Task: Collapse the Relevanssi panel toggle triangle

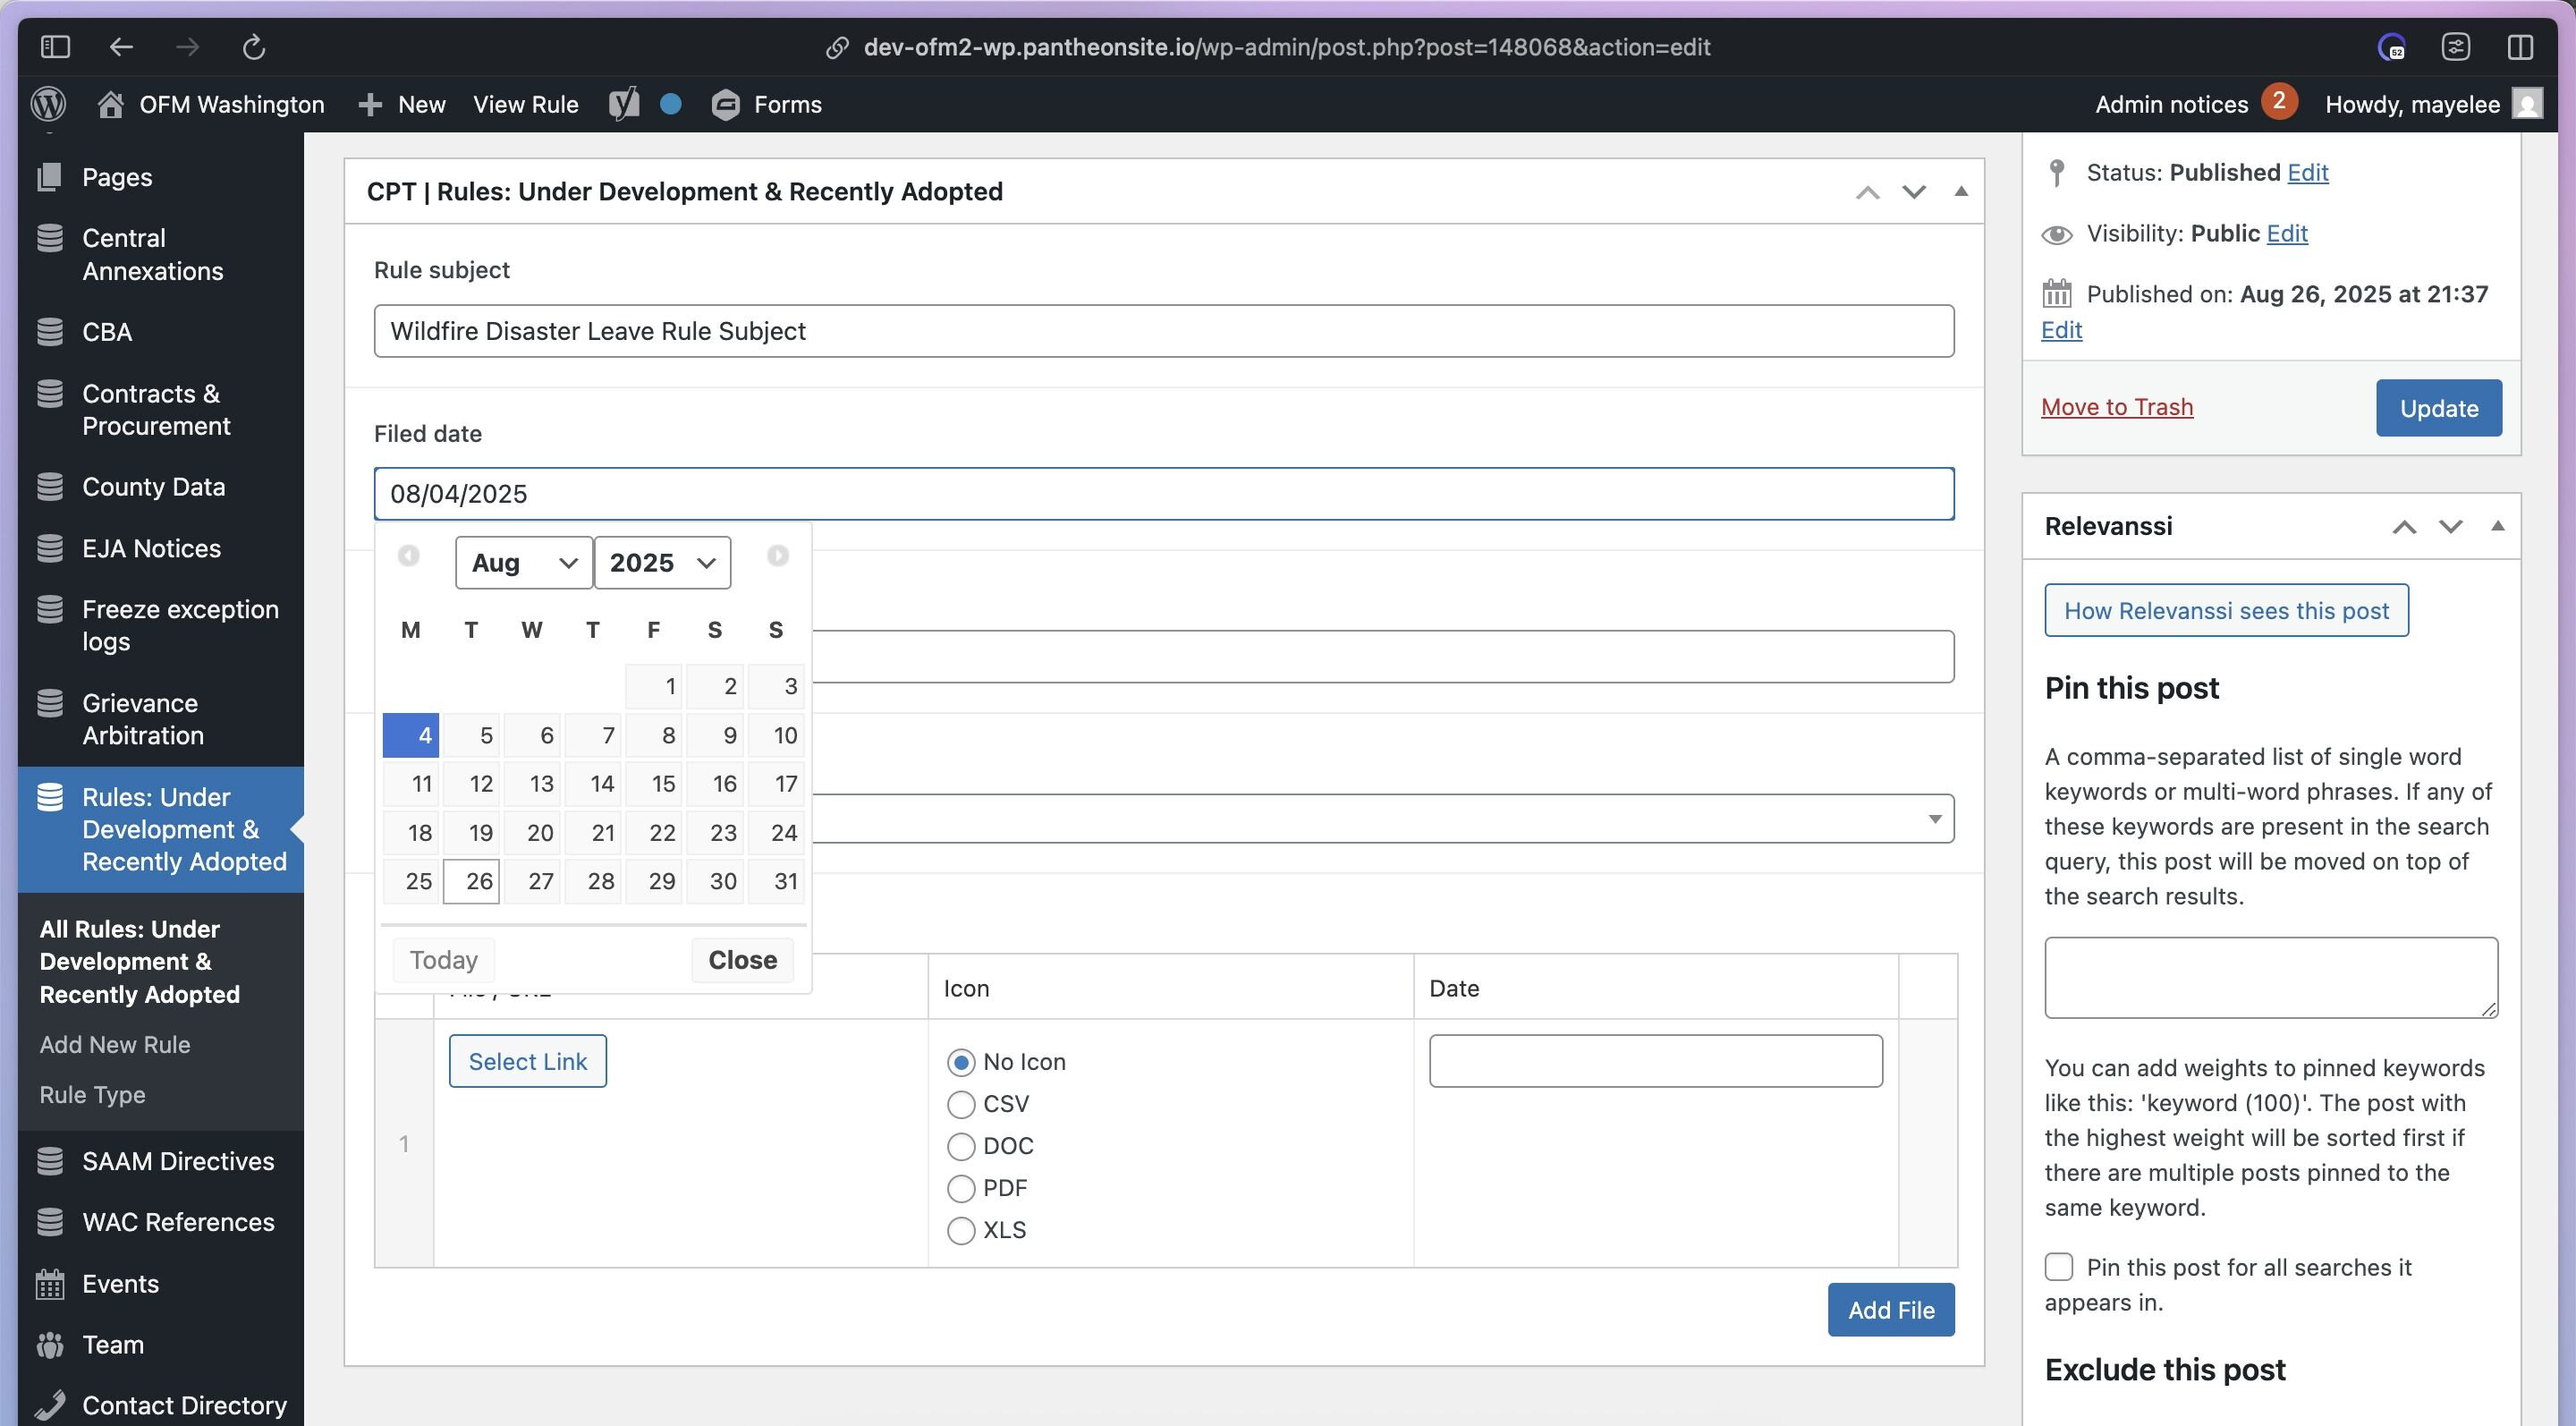Action: pos(2497,526)
